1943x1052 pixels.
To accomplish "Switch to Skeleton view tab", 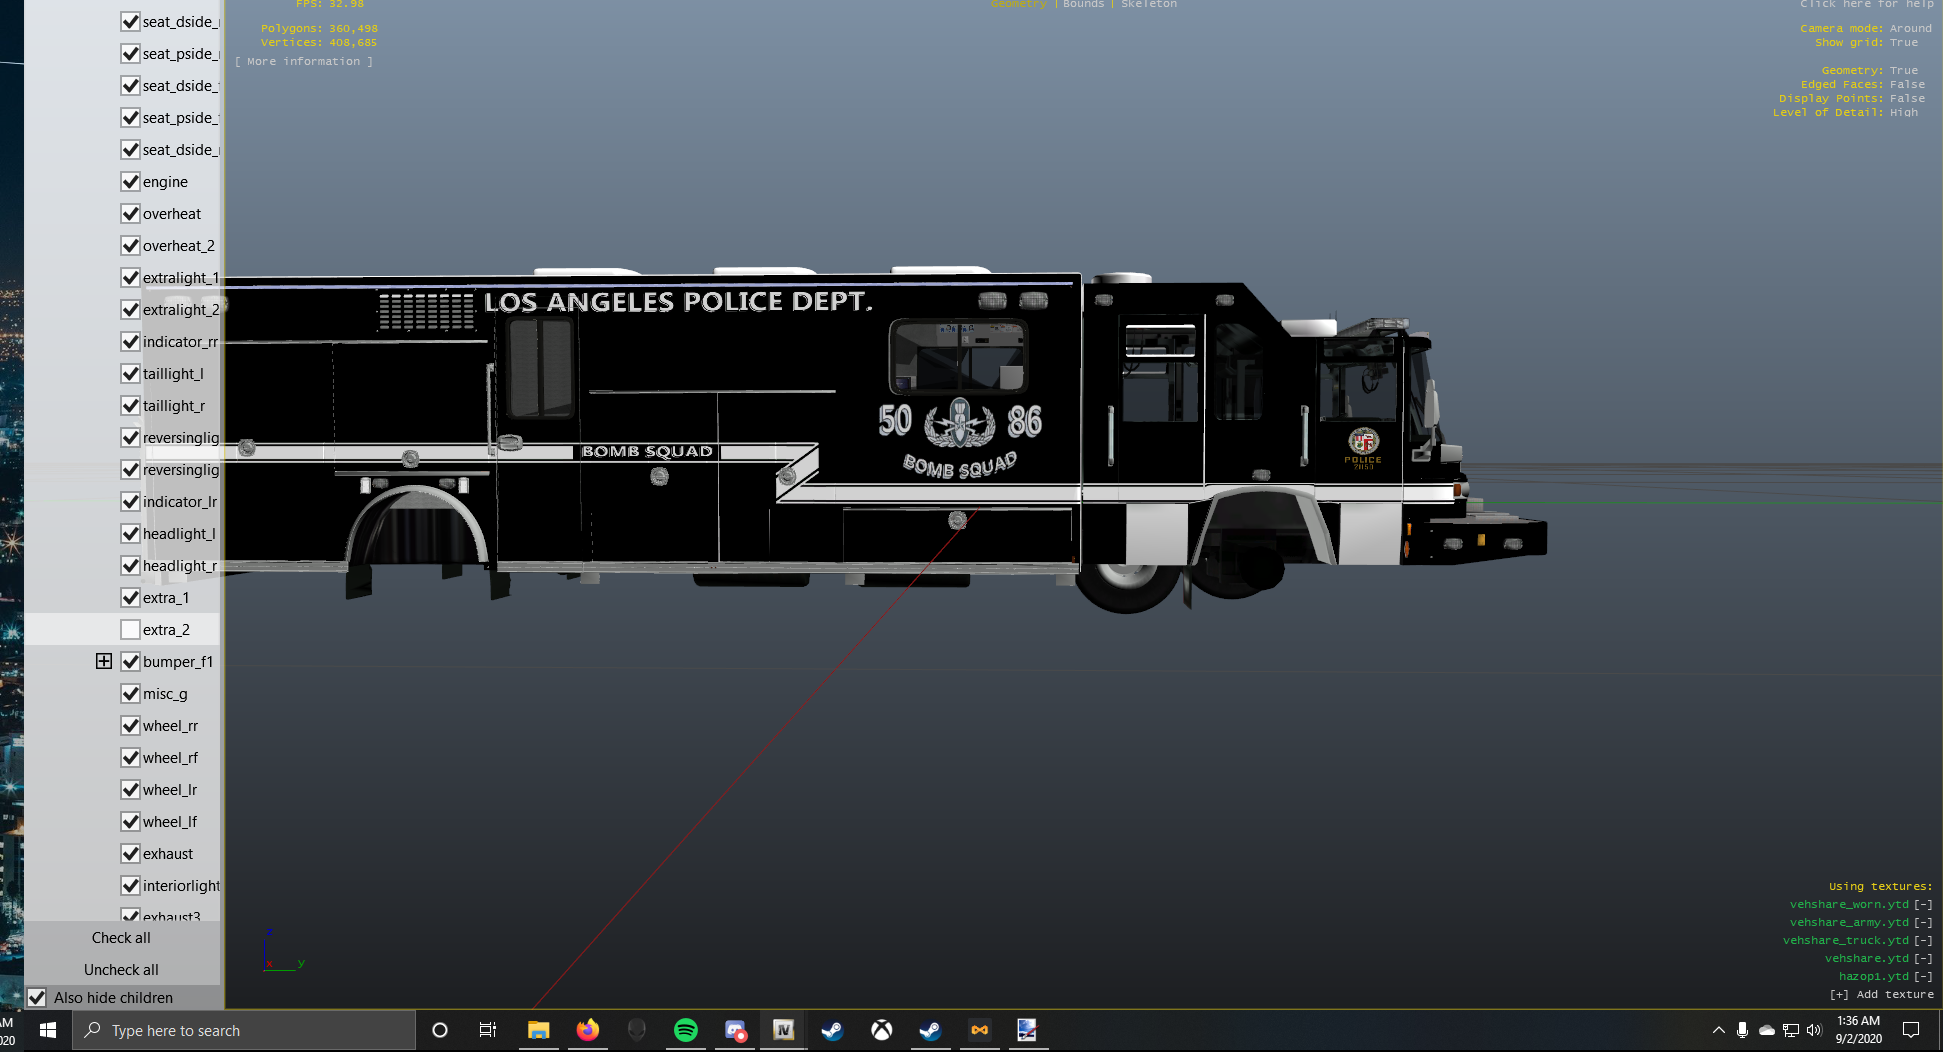I will (x=1148, y=5).
